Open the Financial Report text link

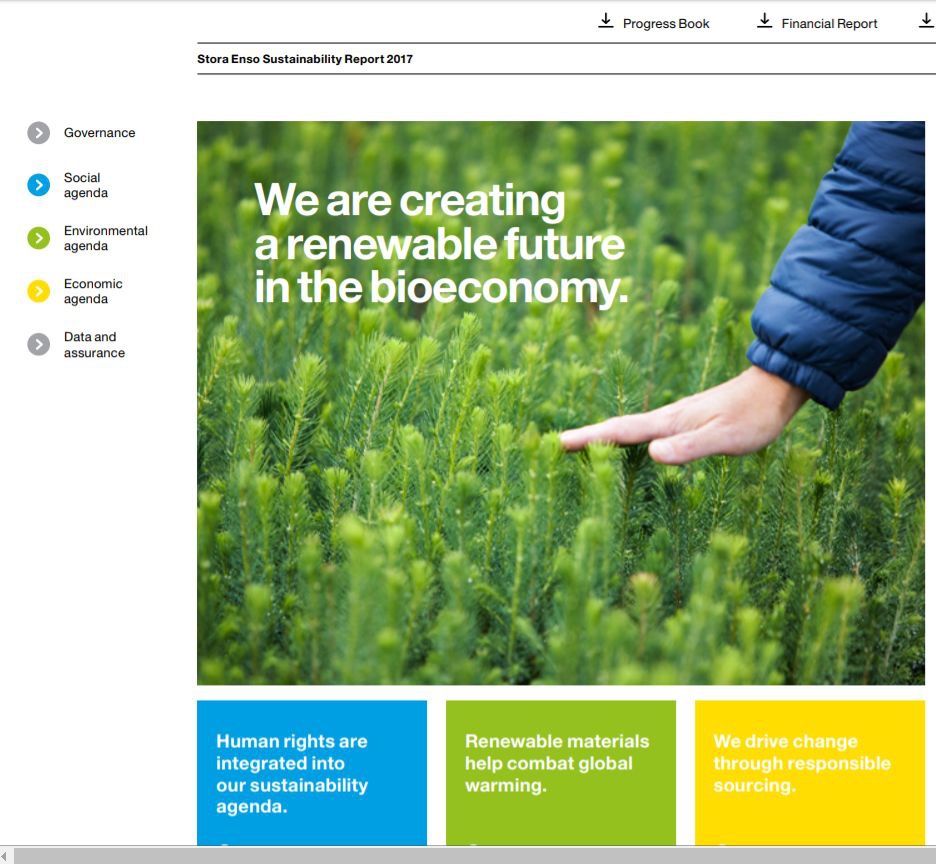tap(829, 23)
